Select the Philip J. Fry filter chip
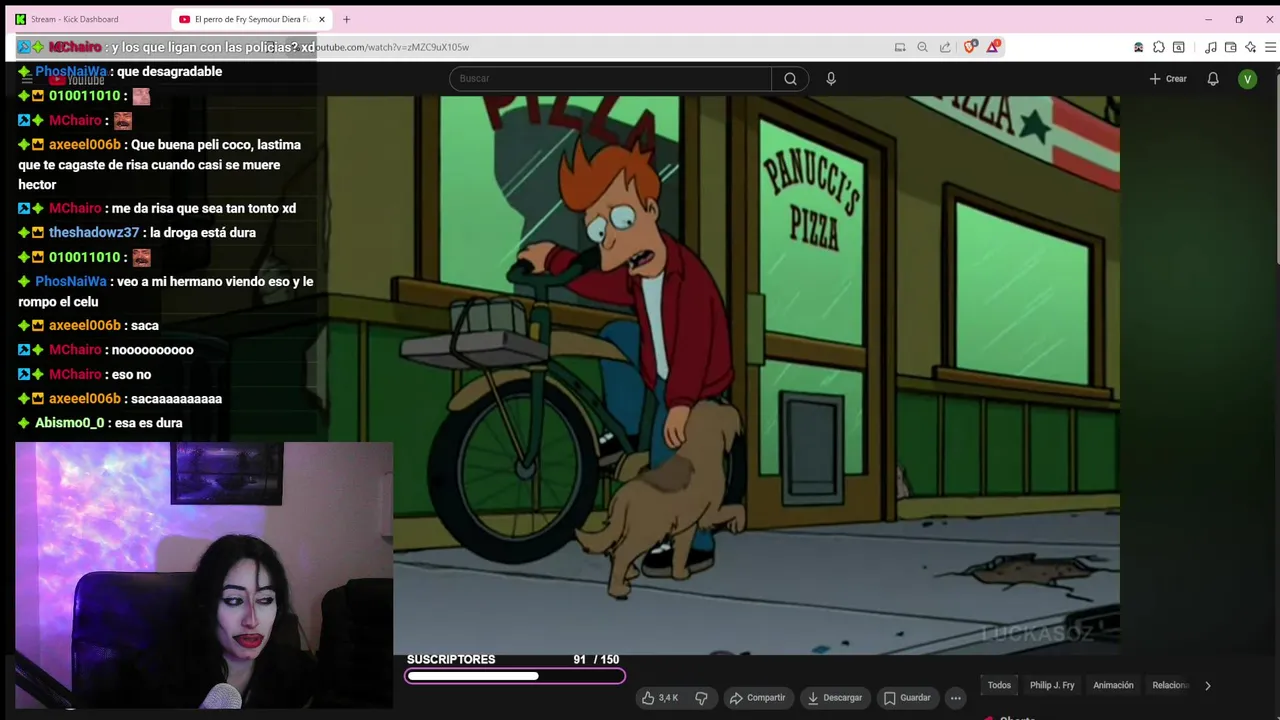This screenshot has height=720, width=1280. pyautogui.click(x=1052, y=685)
